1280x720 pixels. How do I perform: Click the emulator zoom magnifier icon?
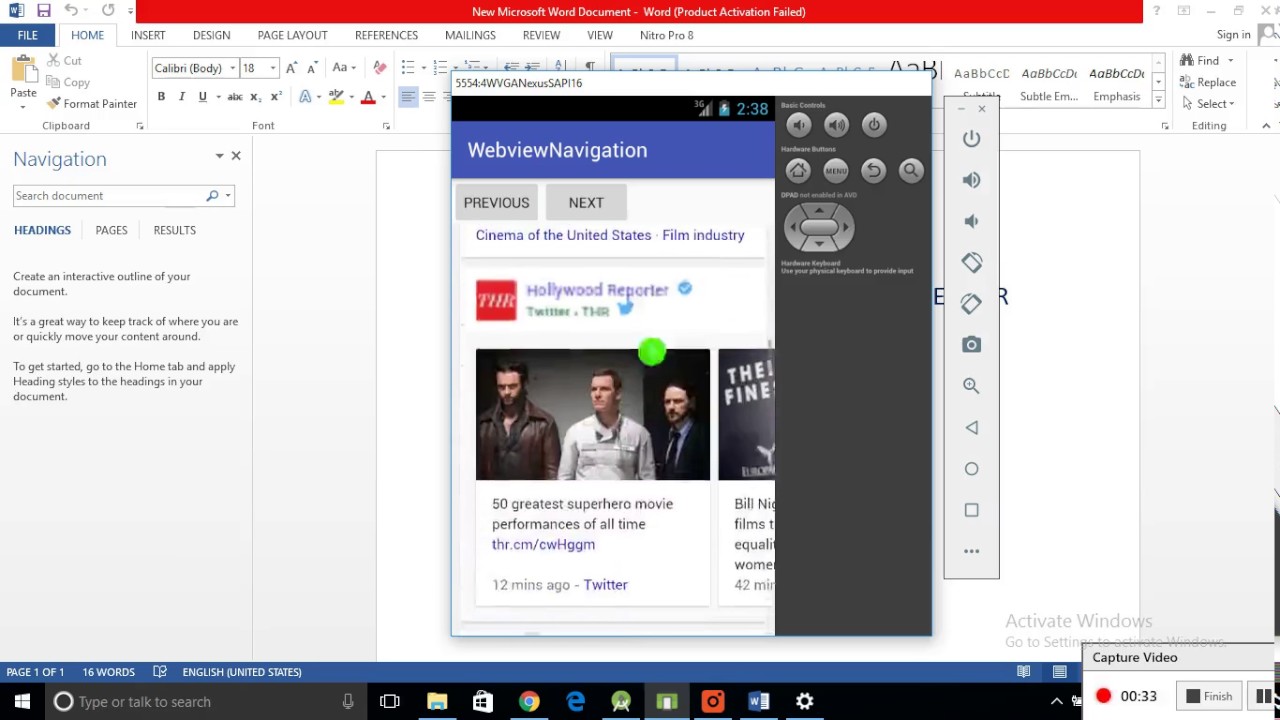pos(971,385)
